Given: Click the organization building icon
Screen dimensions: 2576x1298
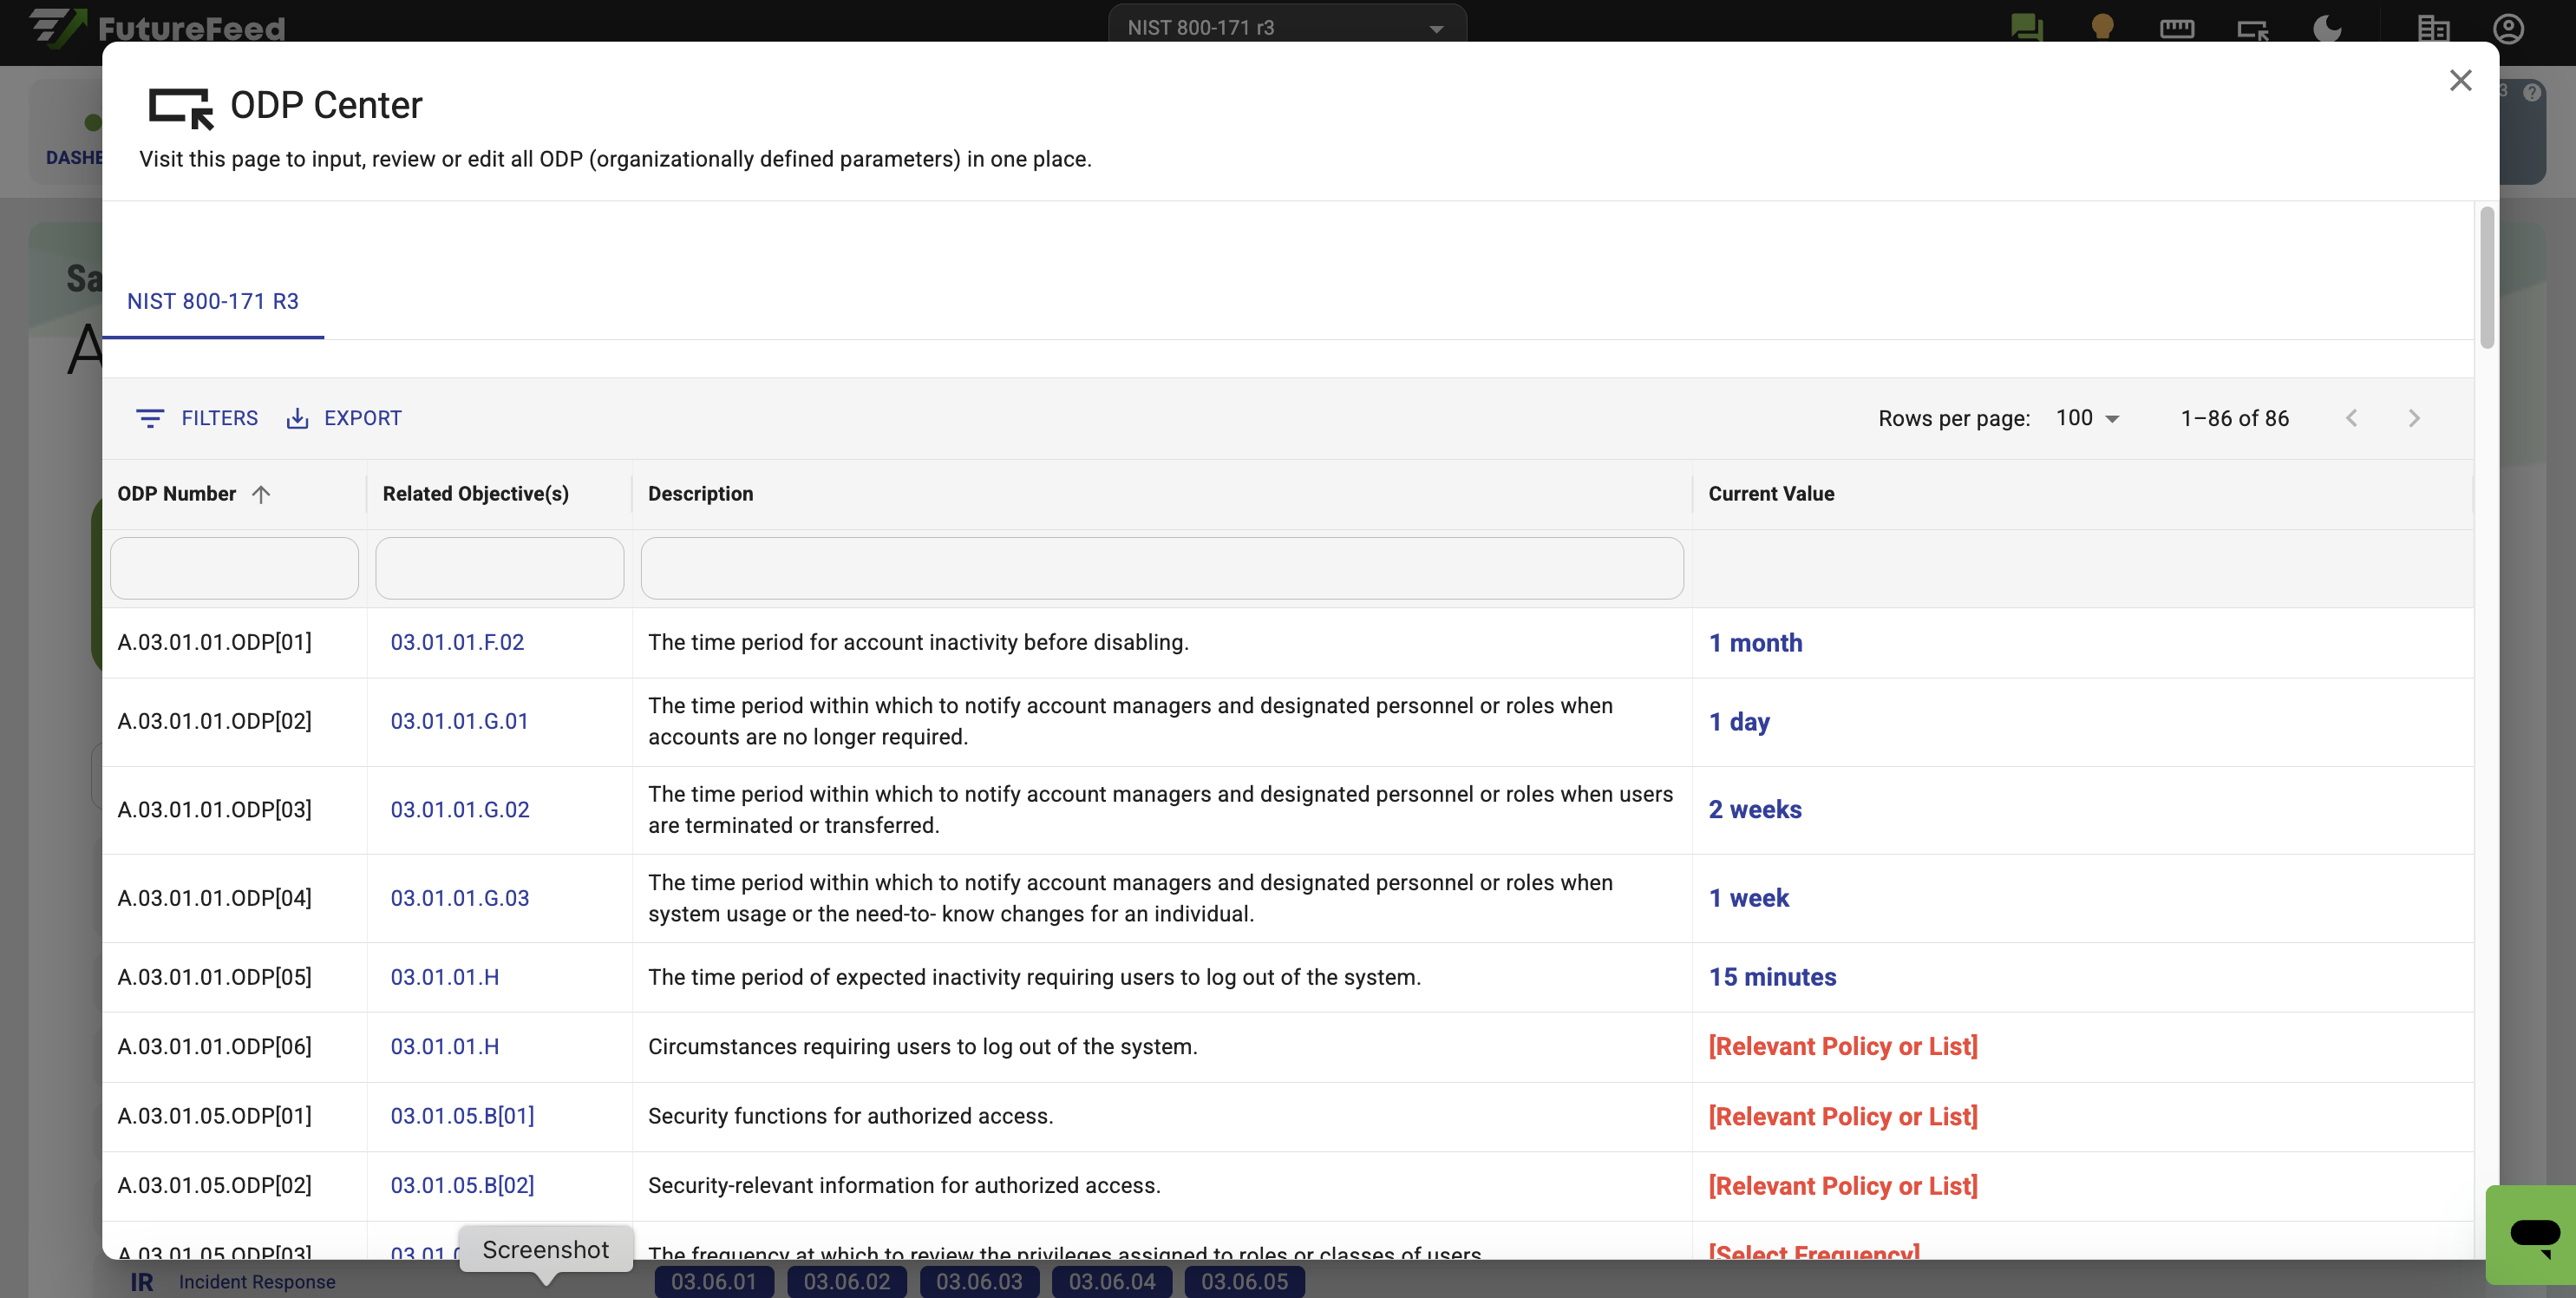Looking at the screenshot, I should 2433,28.
